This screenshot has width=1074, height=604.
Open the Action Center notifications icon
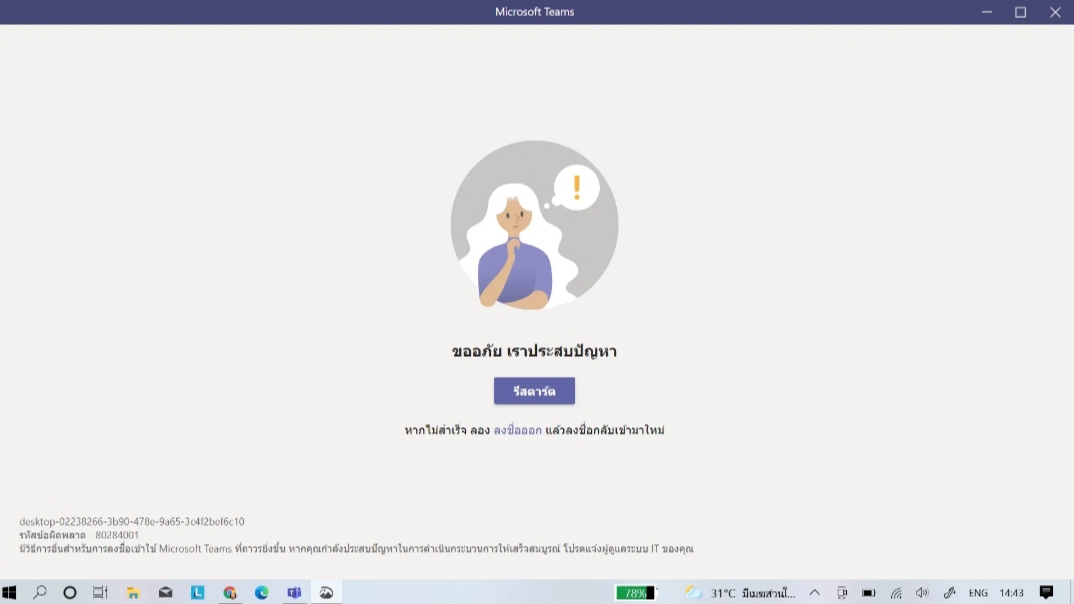coord(1046,592)
